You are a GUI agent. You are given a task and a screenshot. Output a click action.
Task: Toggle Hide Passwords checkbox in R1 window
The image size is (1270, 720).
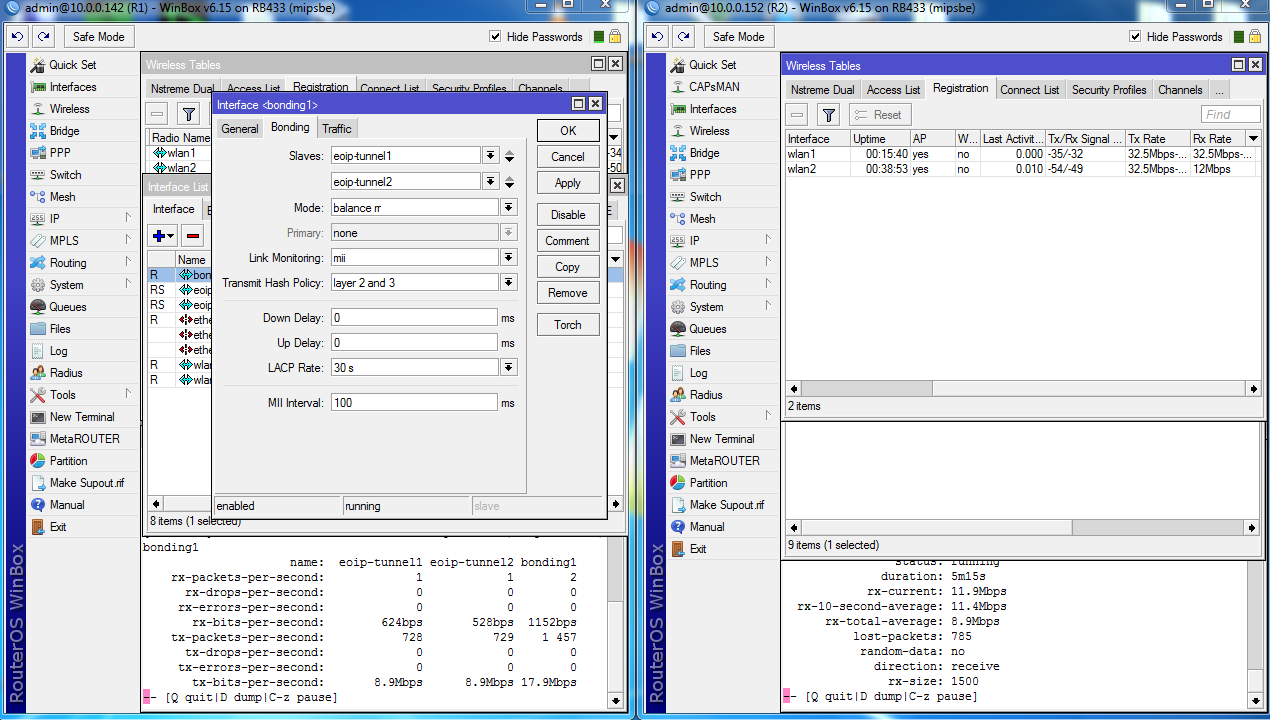pyautogui.click(x=495, y=37)
